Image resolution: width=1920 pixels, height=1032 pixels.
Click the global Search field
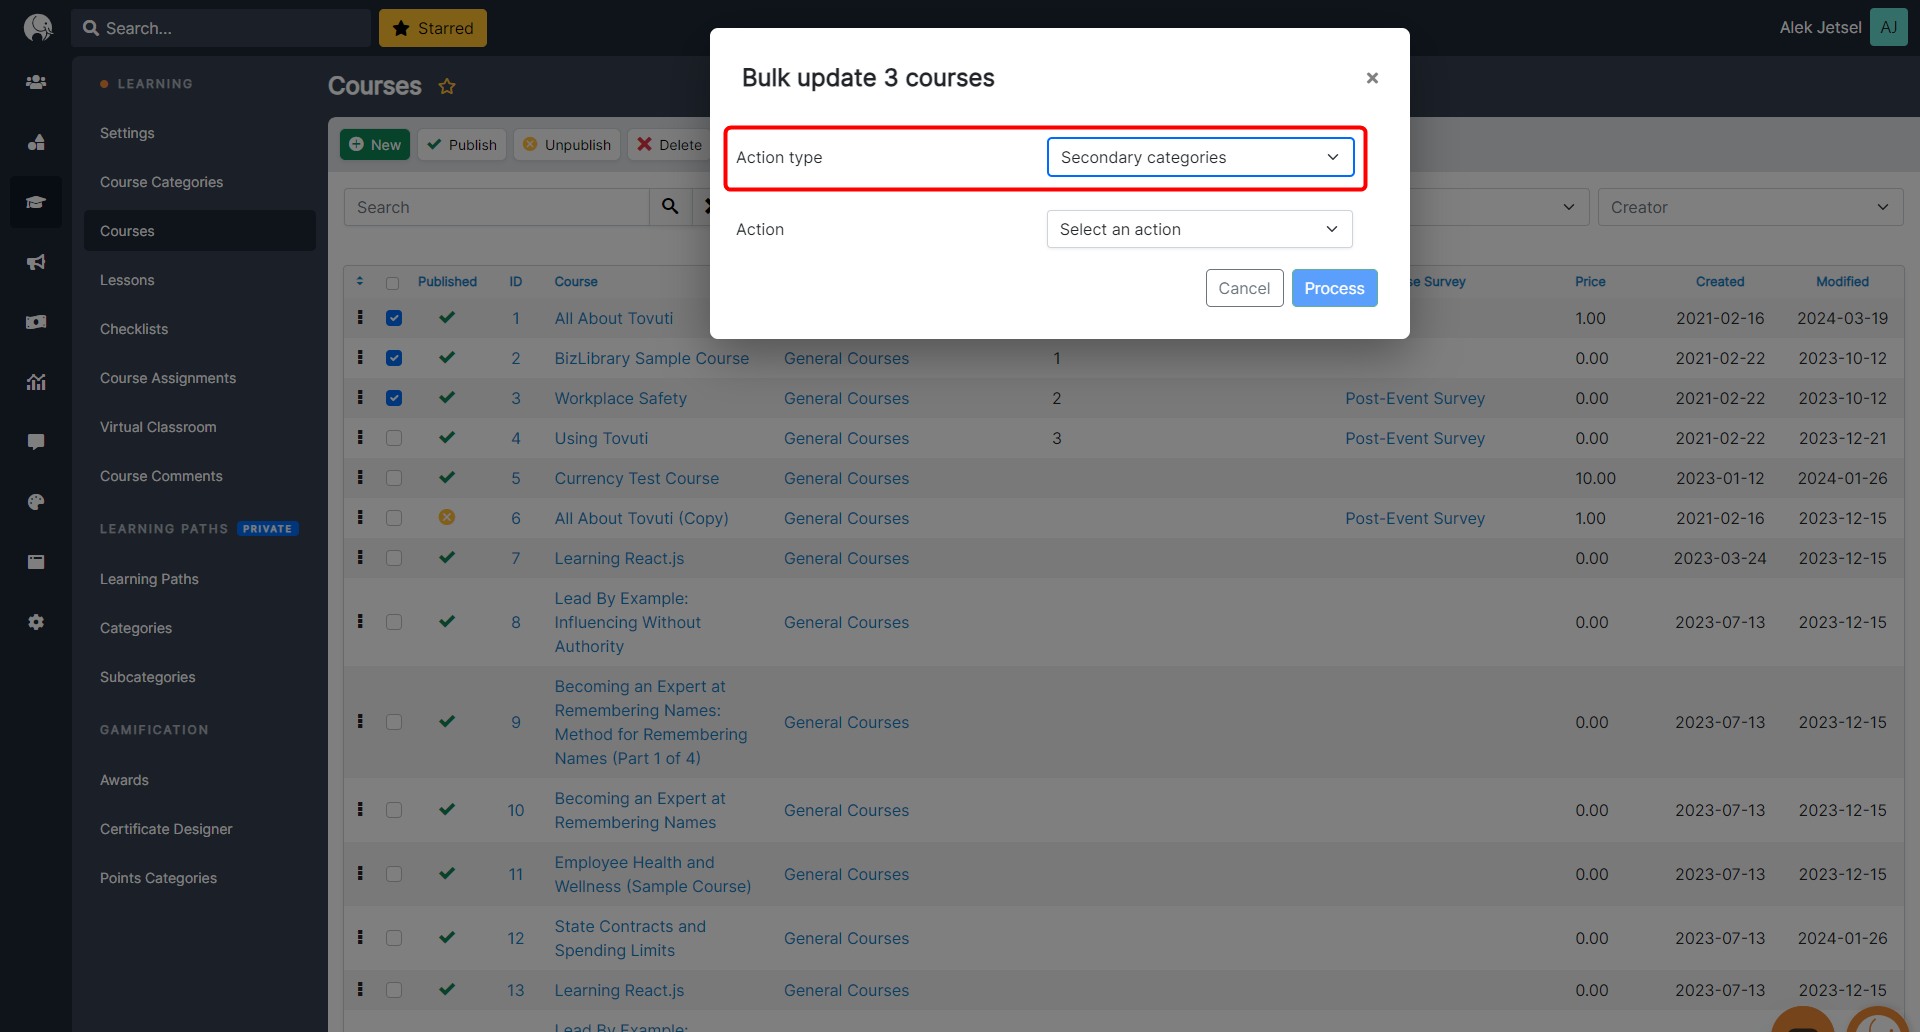pyautogui.click(x=221, y=28)
